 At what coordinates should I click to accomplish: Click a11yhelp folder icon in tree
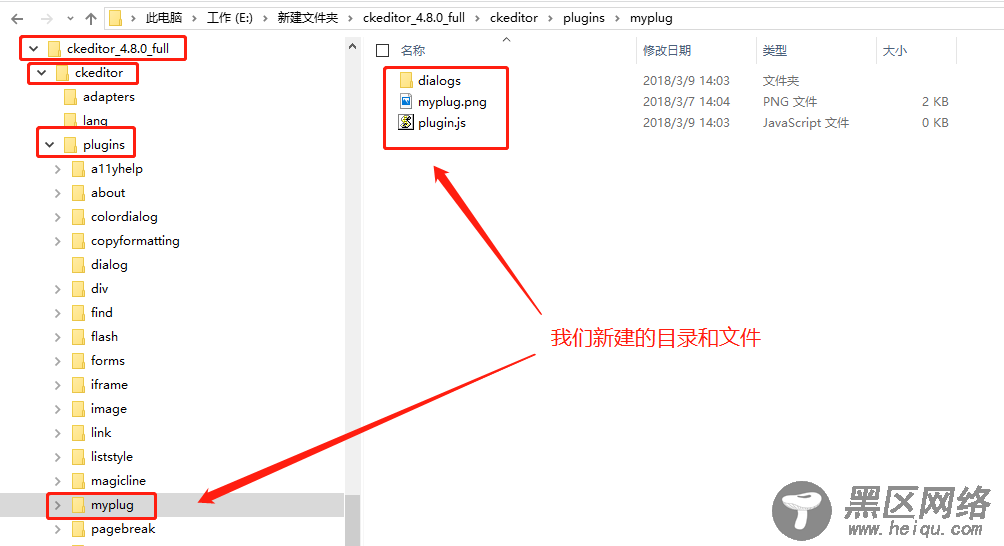[78, 169]
